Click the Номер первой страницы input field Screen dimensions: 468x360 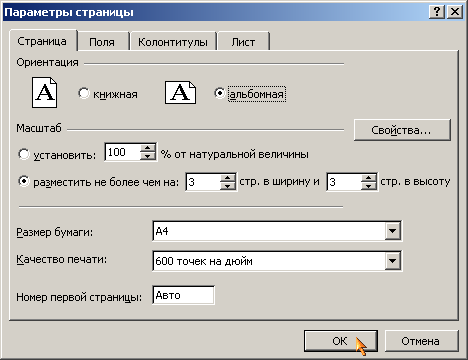pyautogui.click(x=183, y=295)
